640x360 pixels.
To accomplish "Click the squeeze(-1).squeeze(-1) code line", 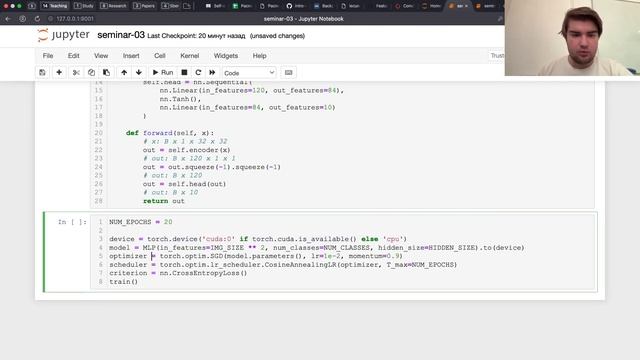I will tap(211, 167).
